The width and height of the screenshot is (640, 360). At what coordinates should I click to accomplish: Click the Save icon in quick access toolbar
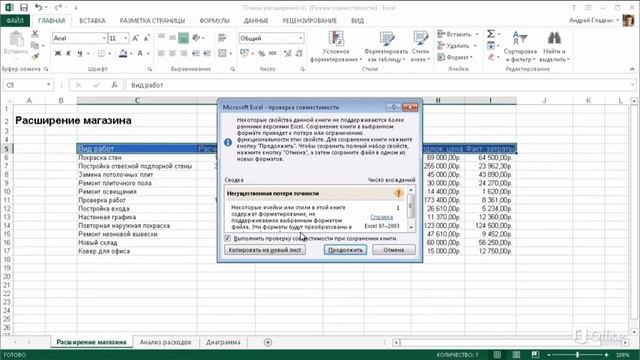(24, 7)
